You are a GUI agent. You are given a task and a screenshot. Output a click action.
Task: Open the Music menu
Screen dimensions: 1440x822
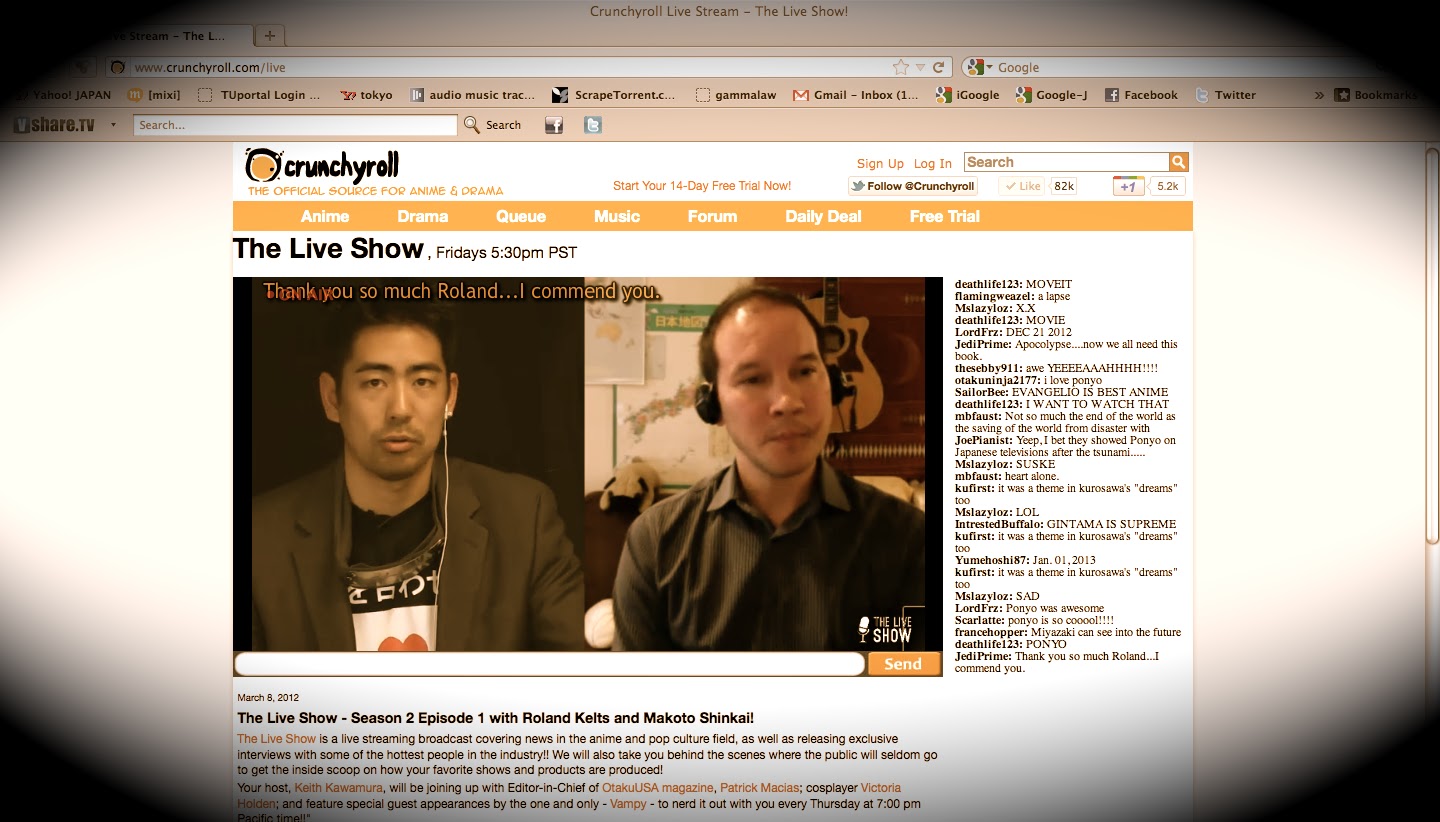point(617,216)
